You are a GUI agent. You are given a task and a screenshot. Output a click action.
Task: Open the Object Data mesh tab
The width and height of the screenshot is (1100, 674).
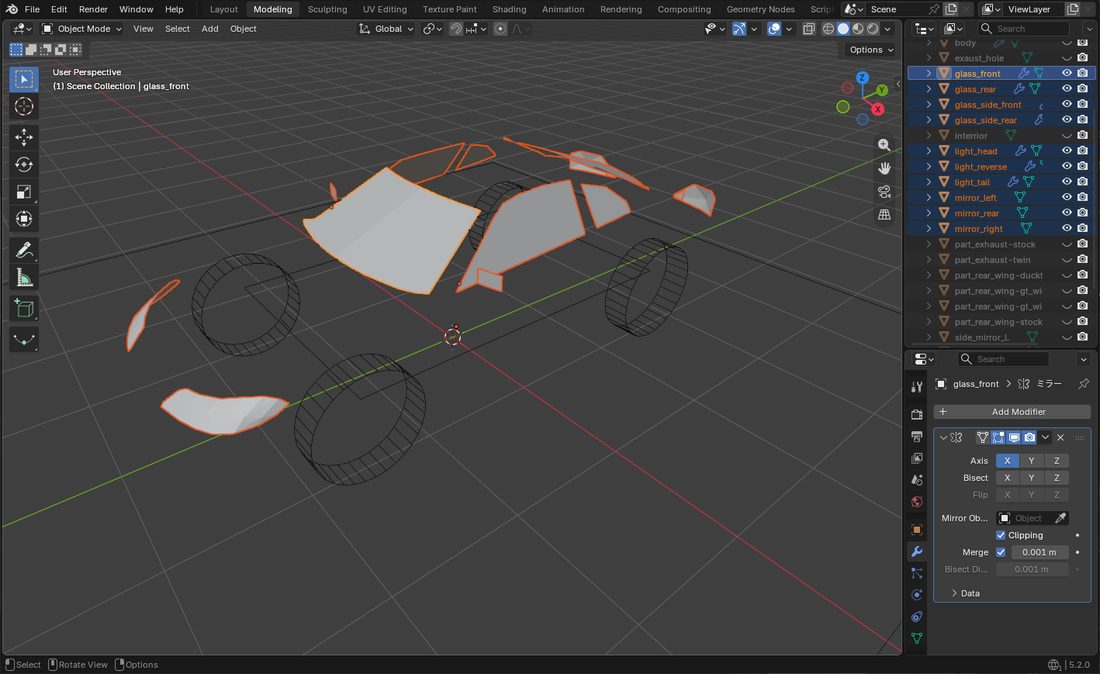point(916,638)
